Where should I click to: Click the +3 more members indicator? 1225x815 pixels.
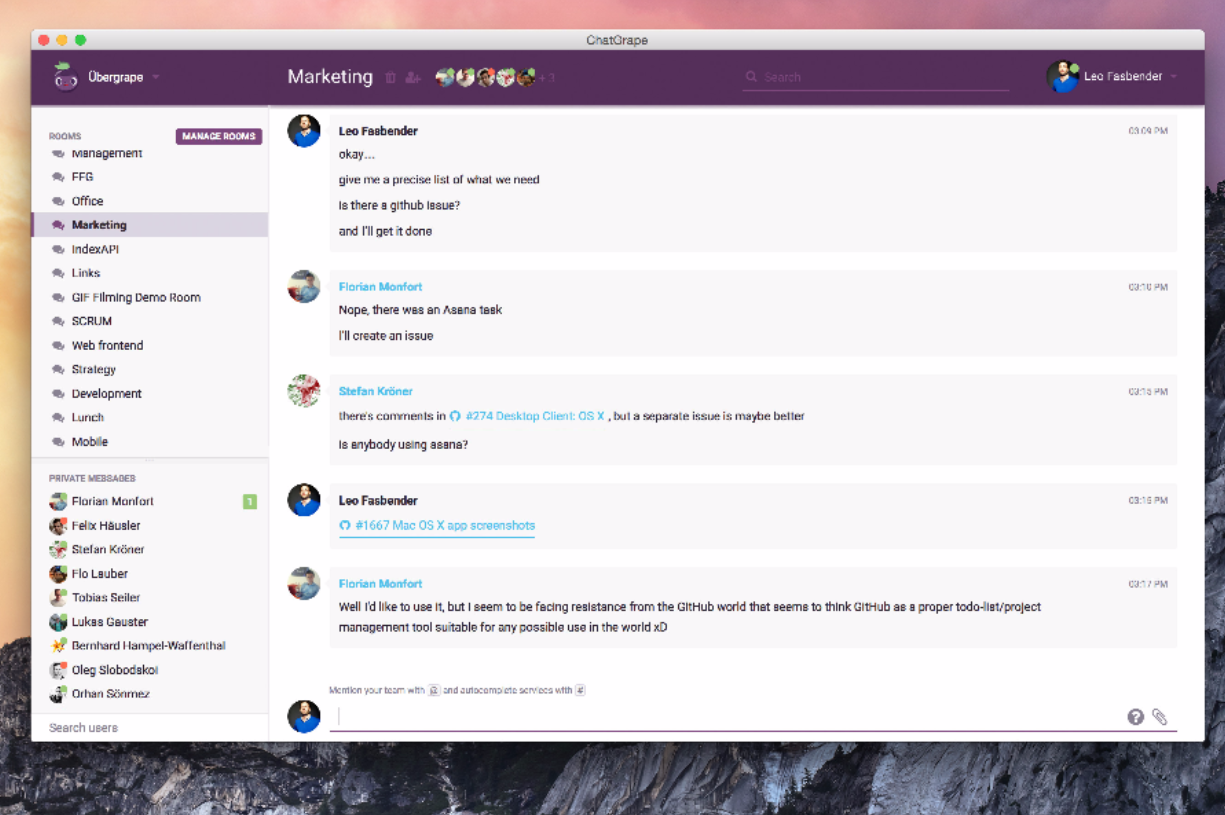pos(547,78)
